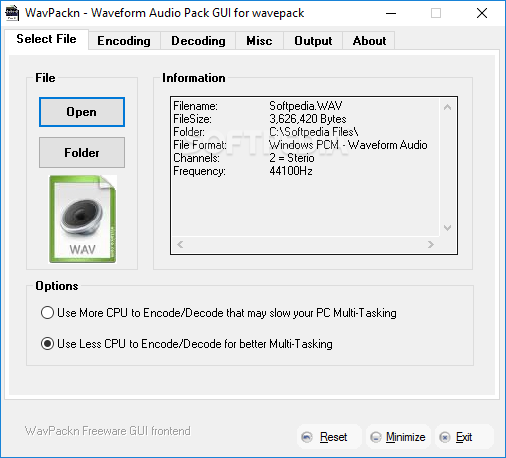Click scroll left arrow in Information box
This screenshot has height=458, width=506.
(180, 245)
